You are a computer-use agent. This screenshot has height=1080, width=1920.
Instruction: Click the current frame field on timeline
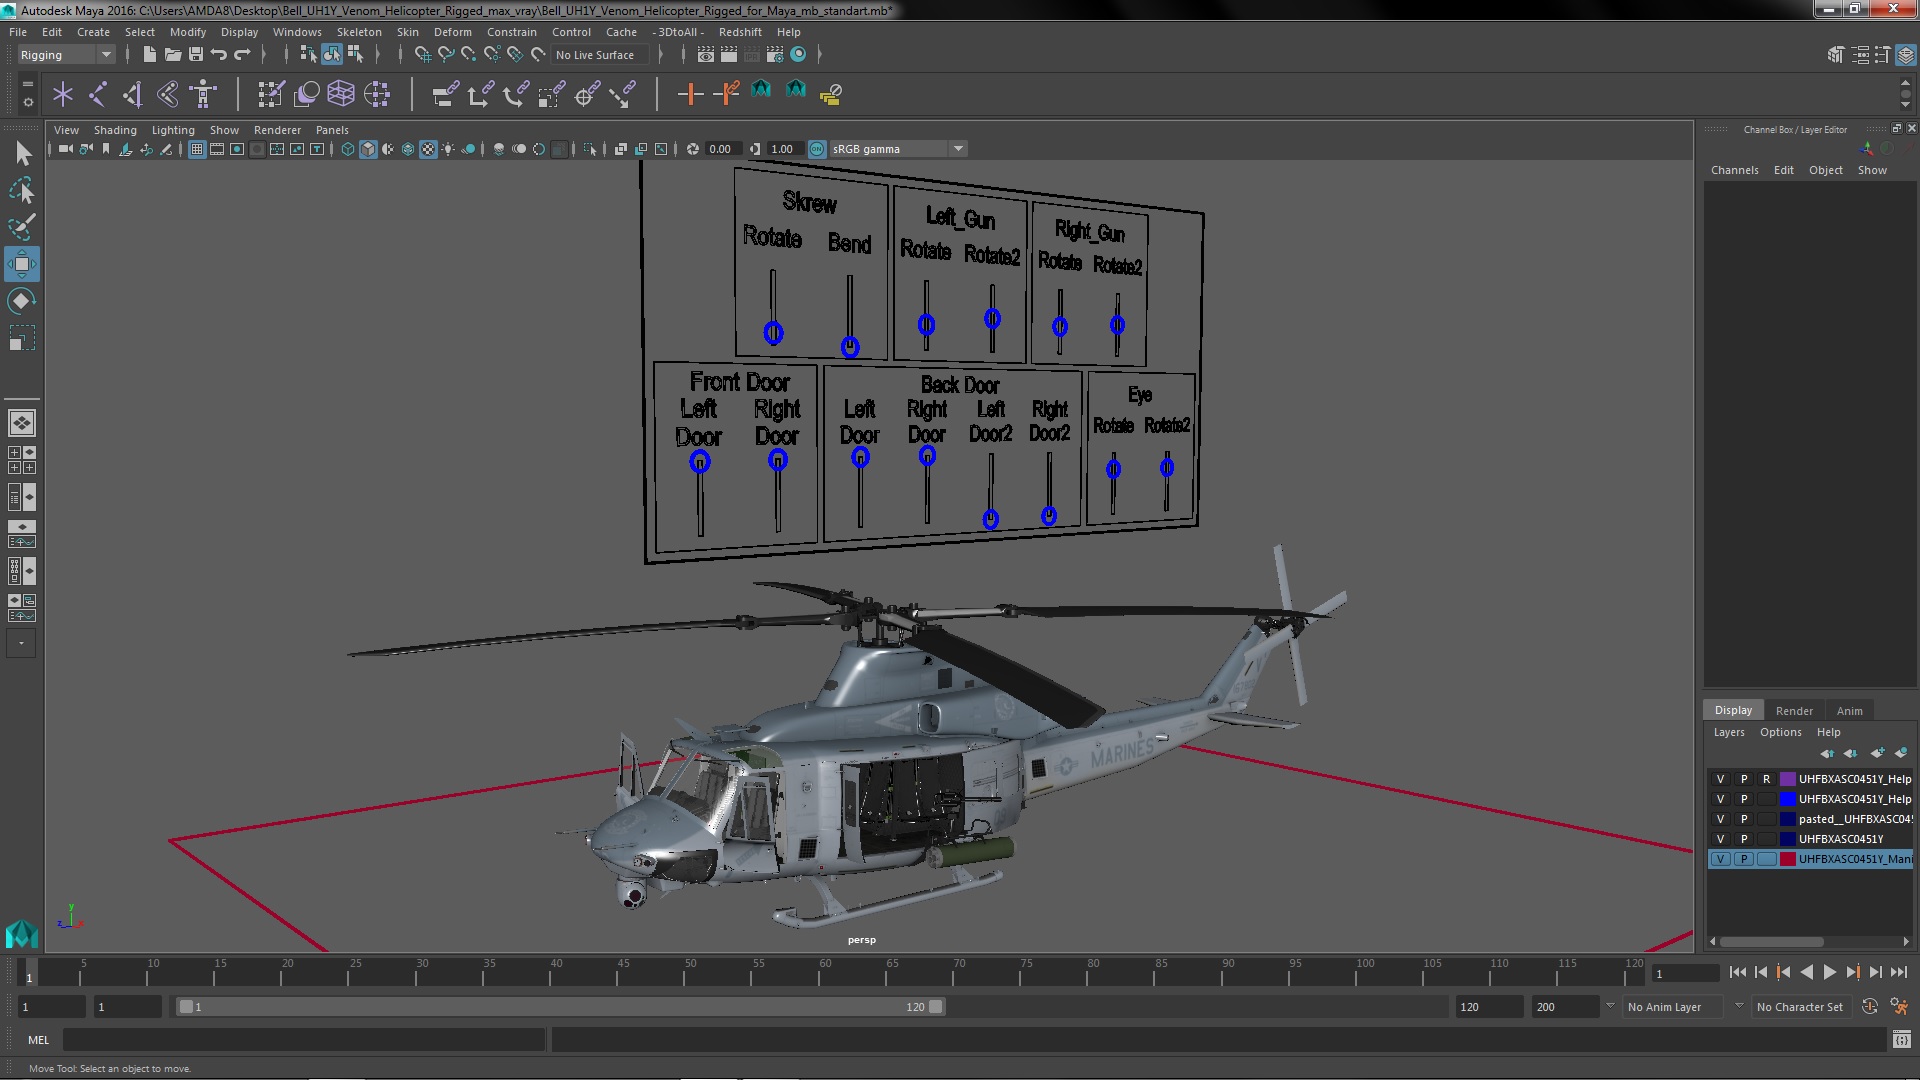(x=1685, y=973)
